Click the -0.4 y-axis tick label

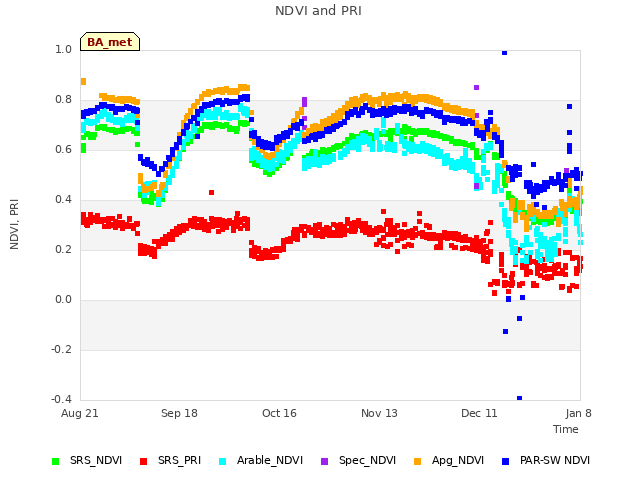point(61,399)
